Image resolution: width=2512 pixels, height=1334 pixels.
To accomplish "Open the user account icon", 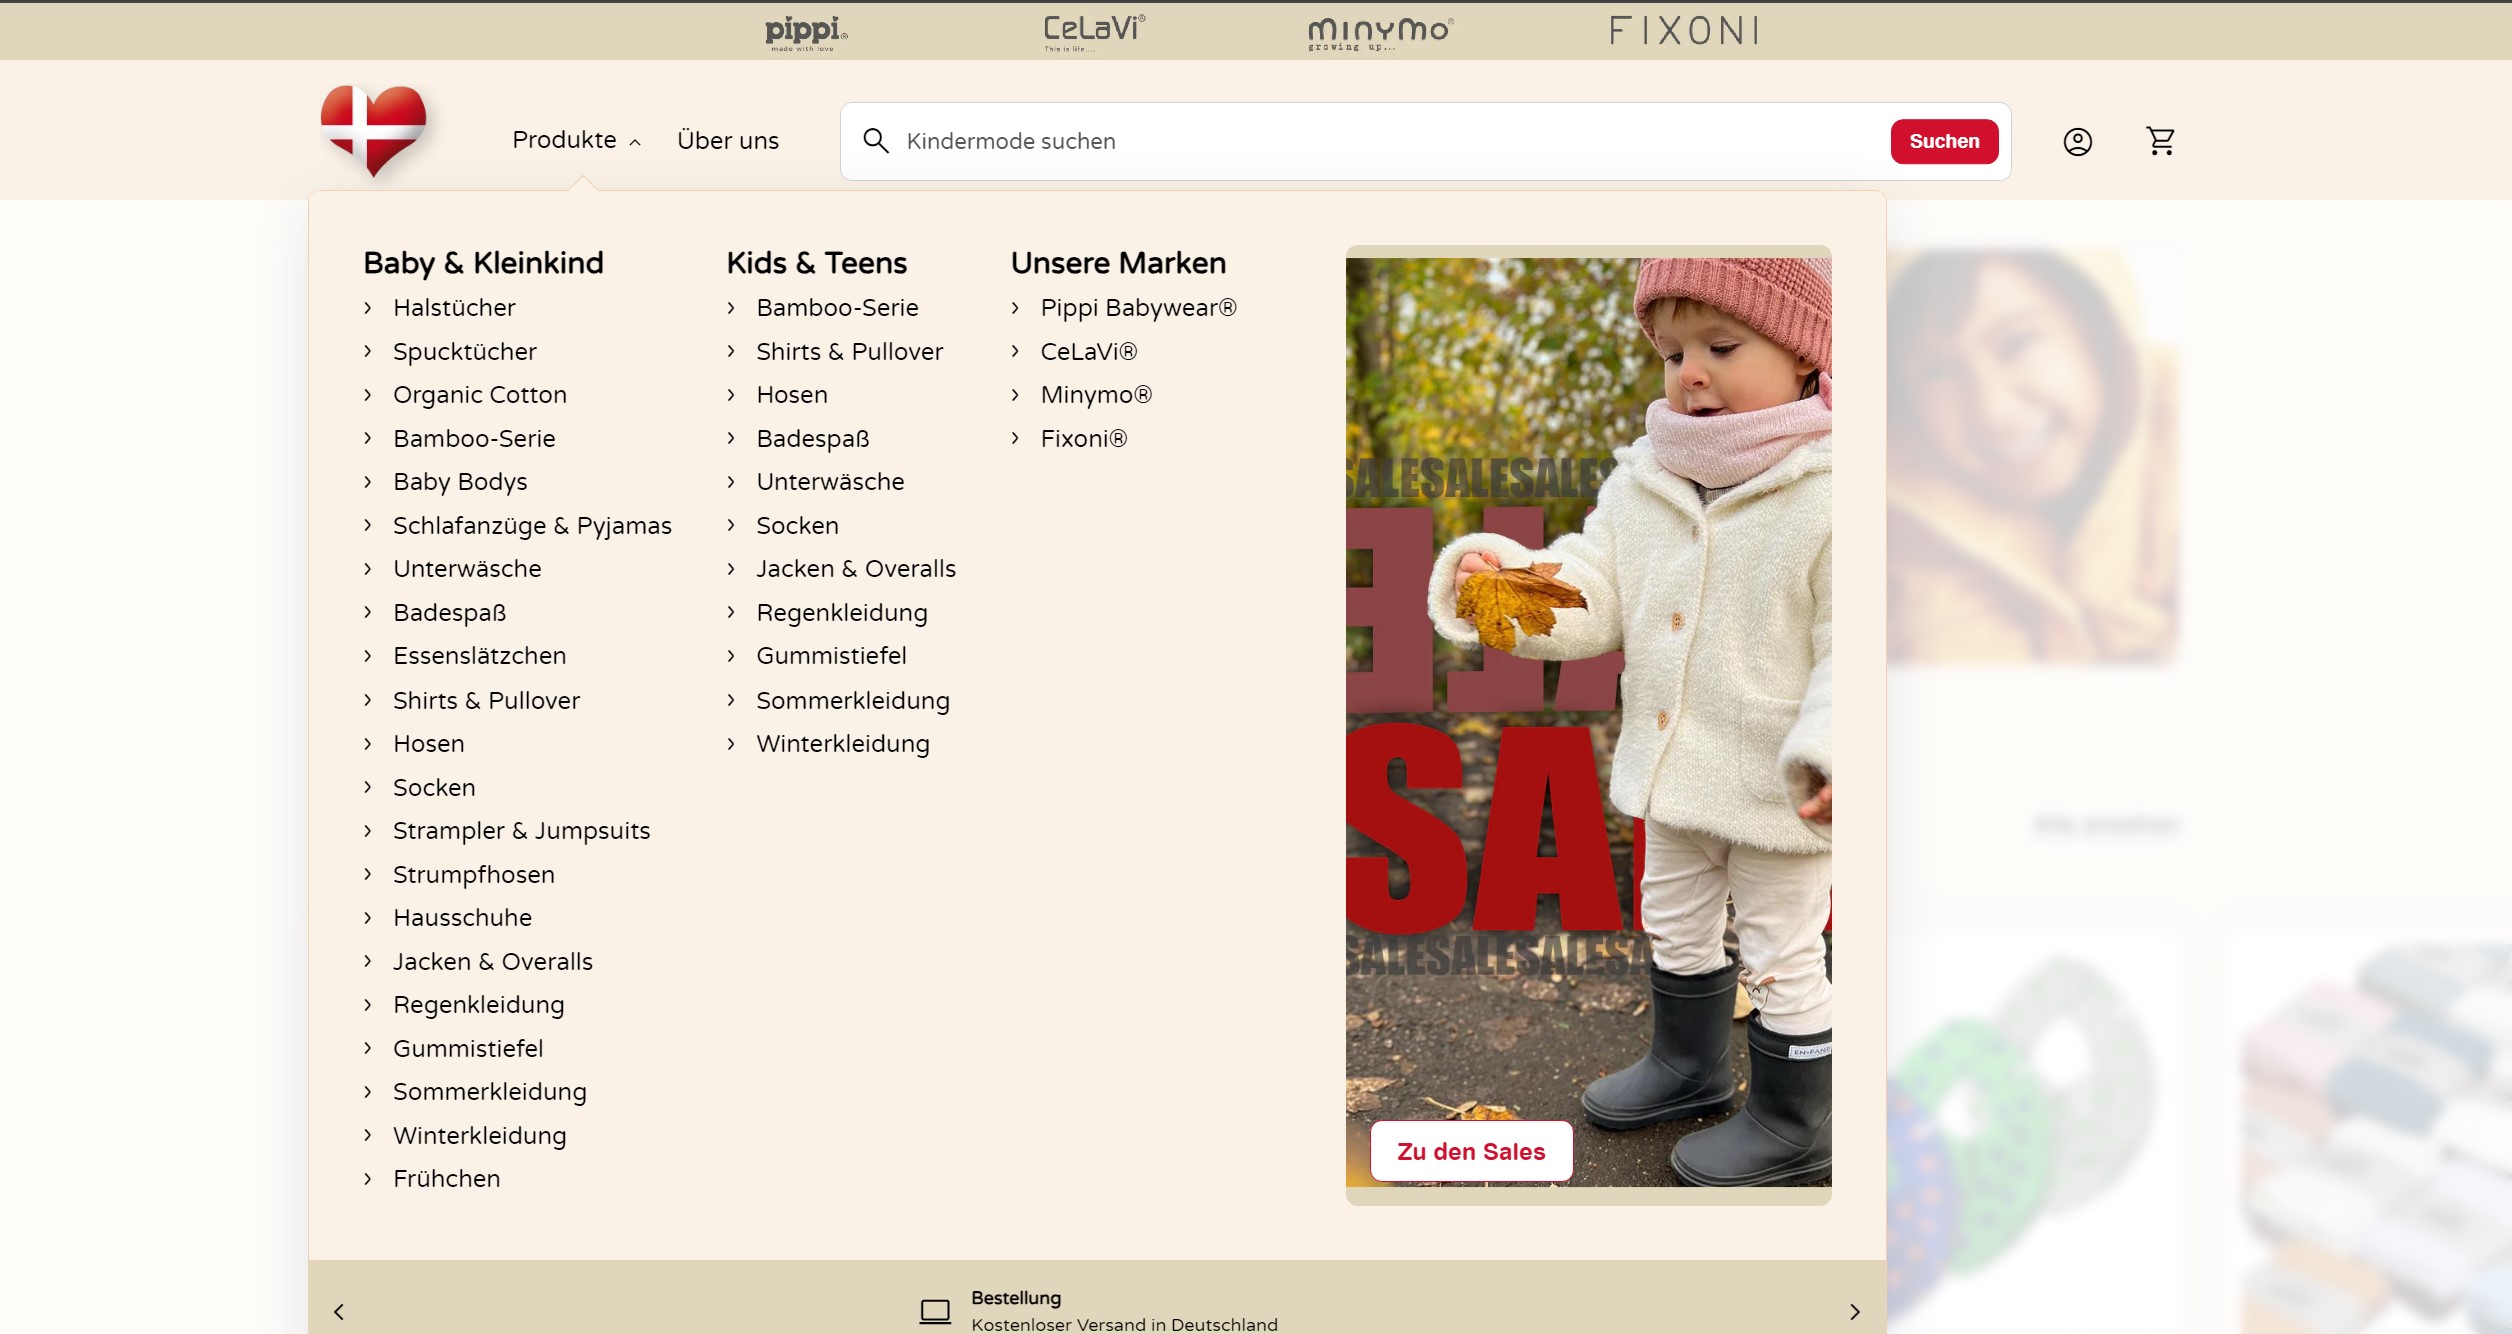I will 2077,142.
